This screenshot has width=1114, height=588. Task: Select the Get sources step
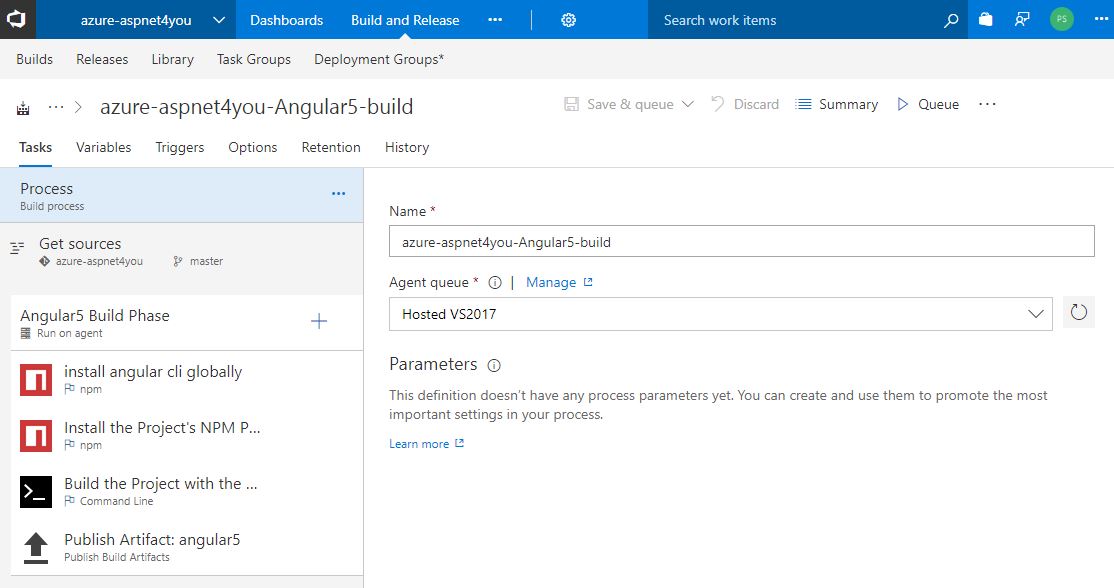click(181, 251)
